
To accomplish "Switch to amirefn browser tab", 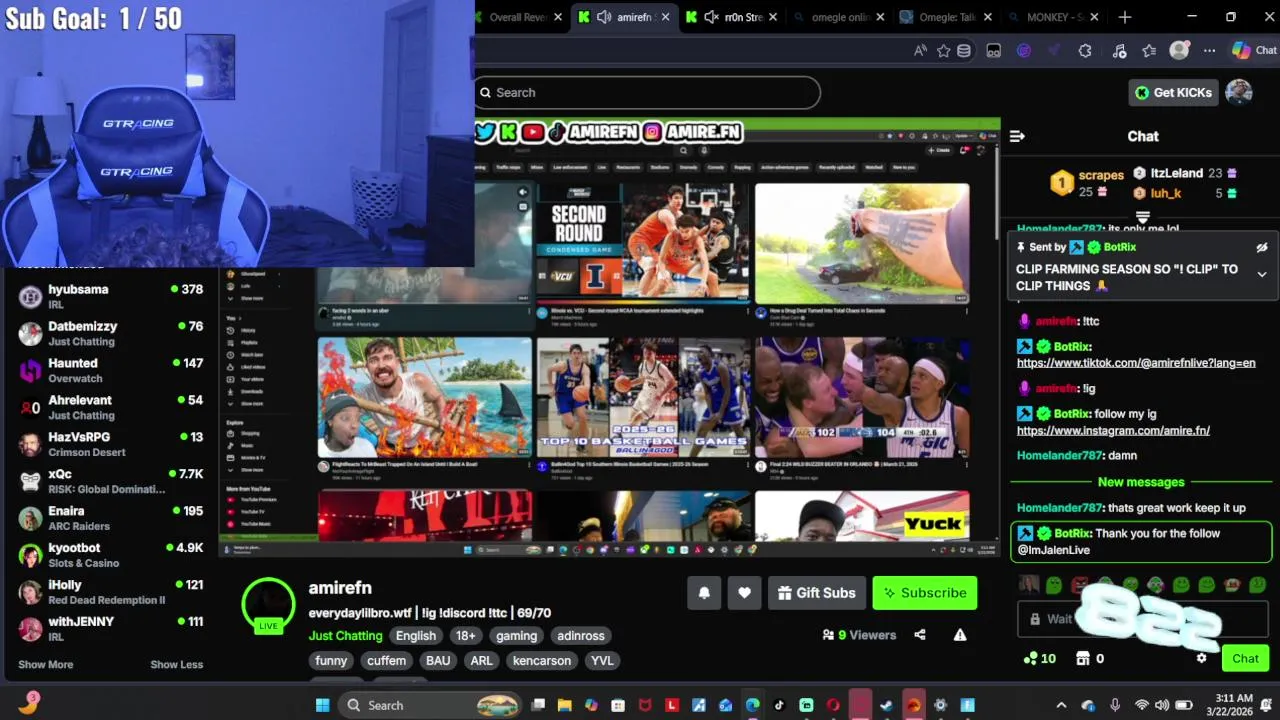I will tap(623, 17).
